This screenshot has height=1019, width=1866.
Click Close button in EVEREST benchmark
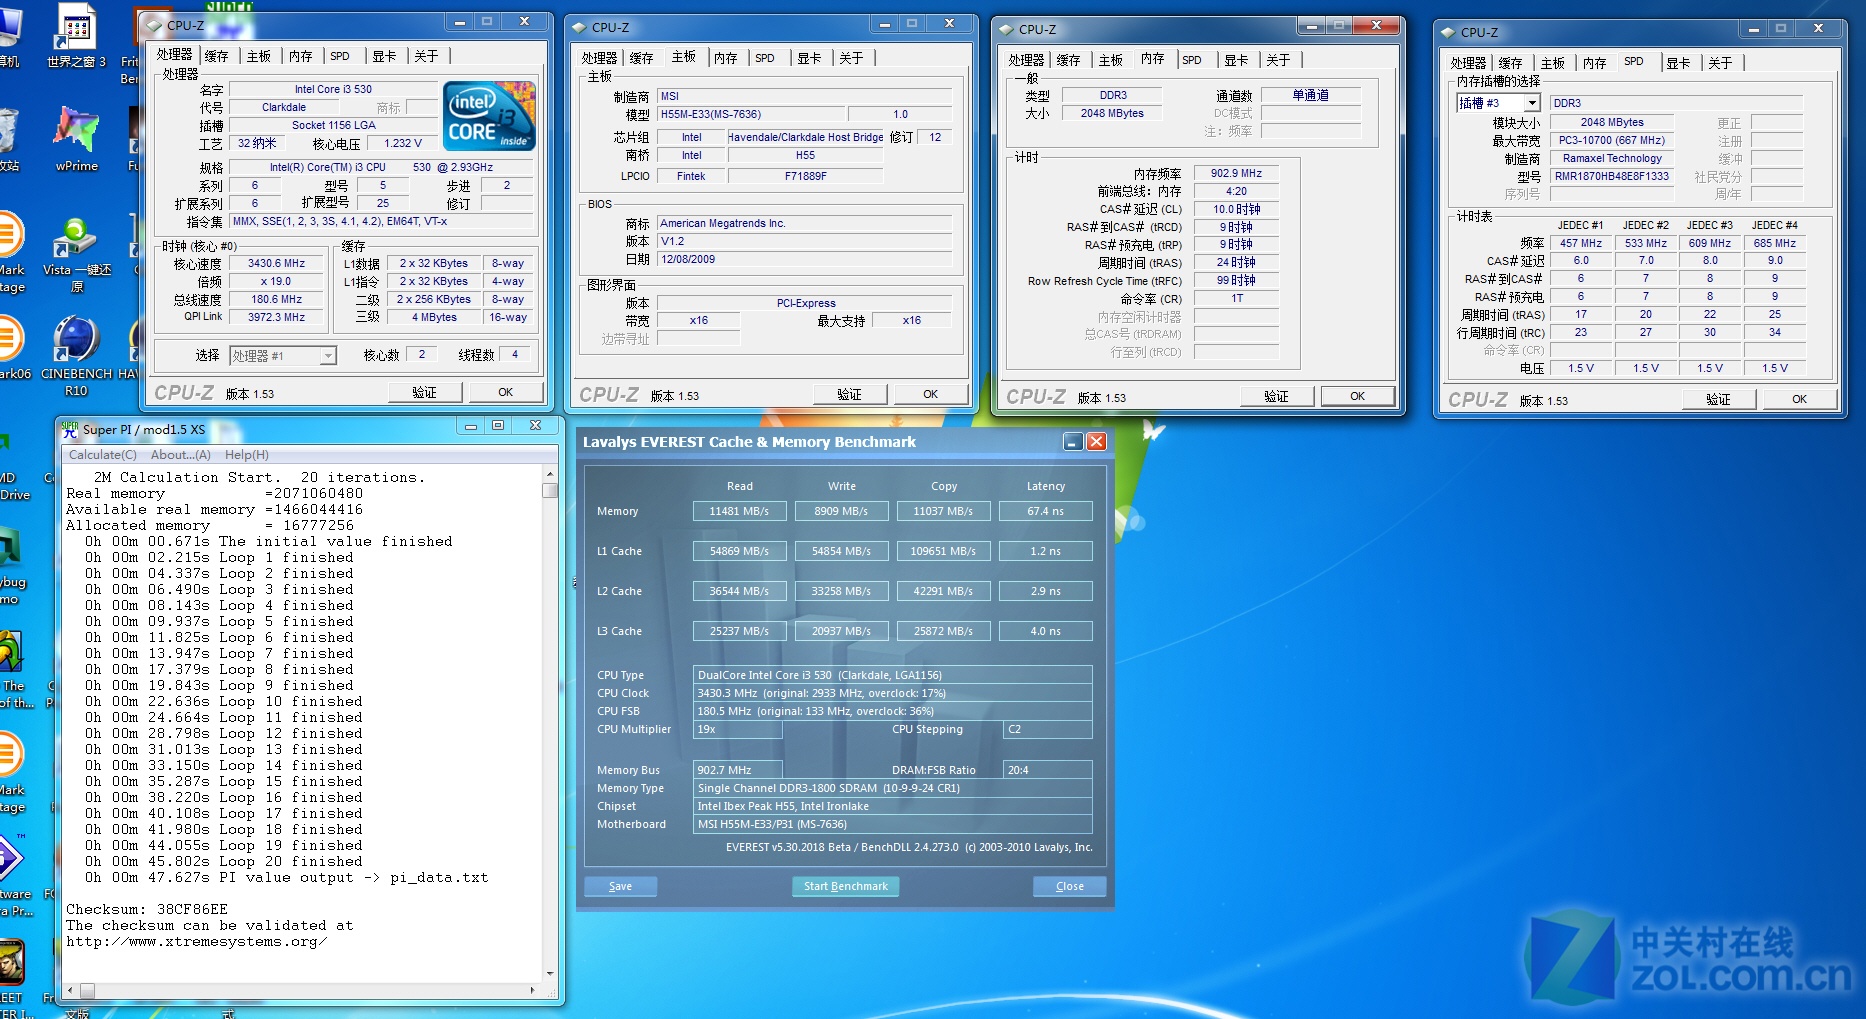point(1070,886)
